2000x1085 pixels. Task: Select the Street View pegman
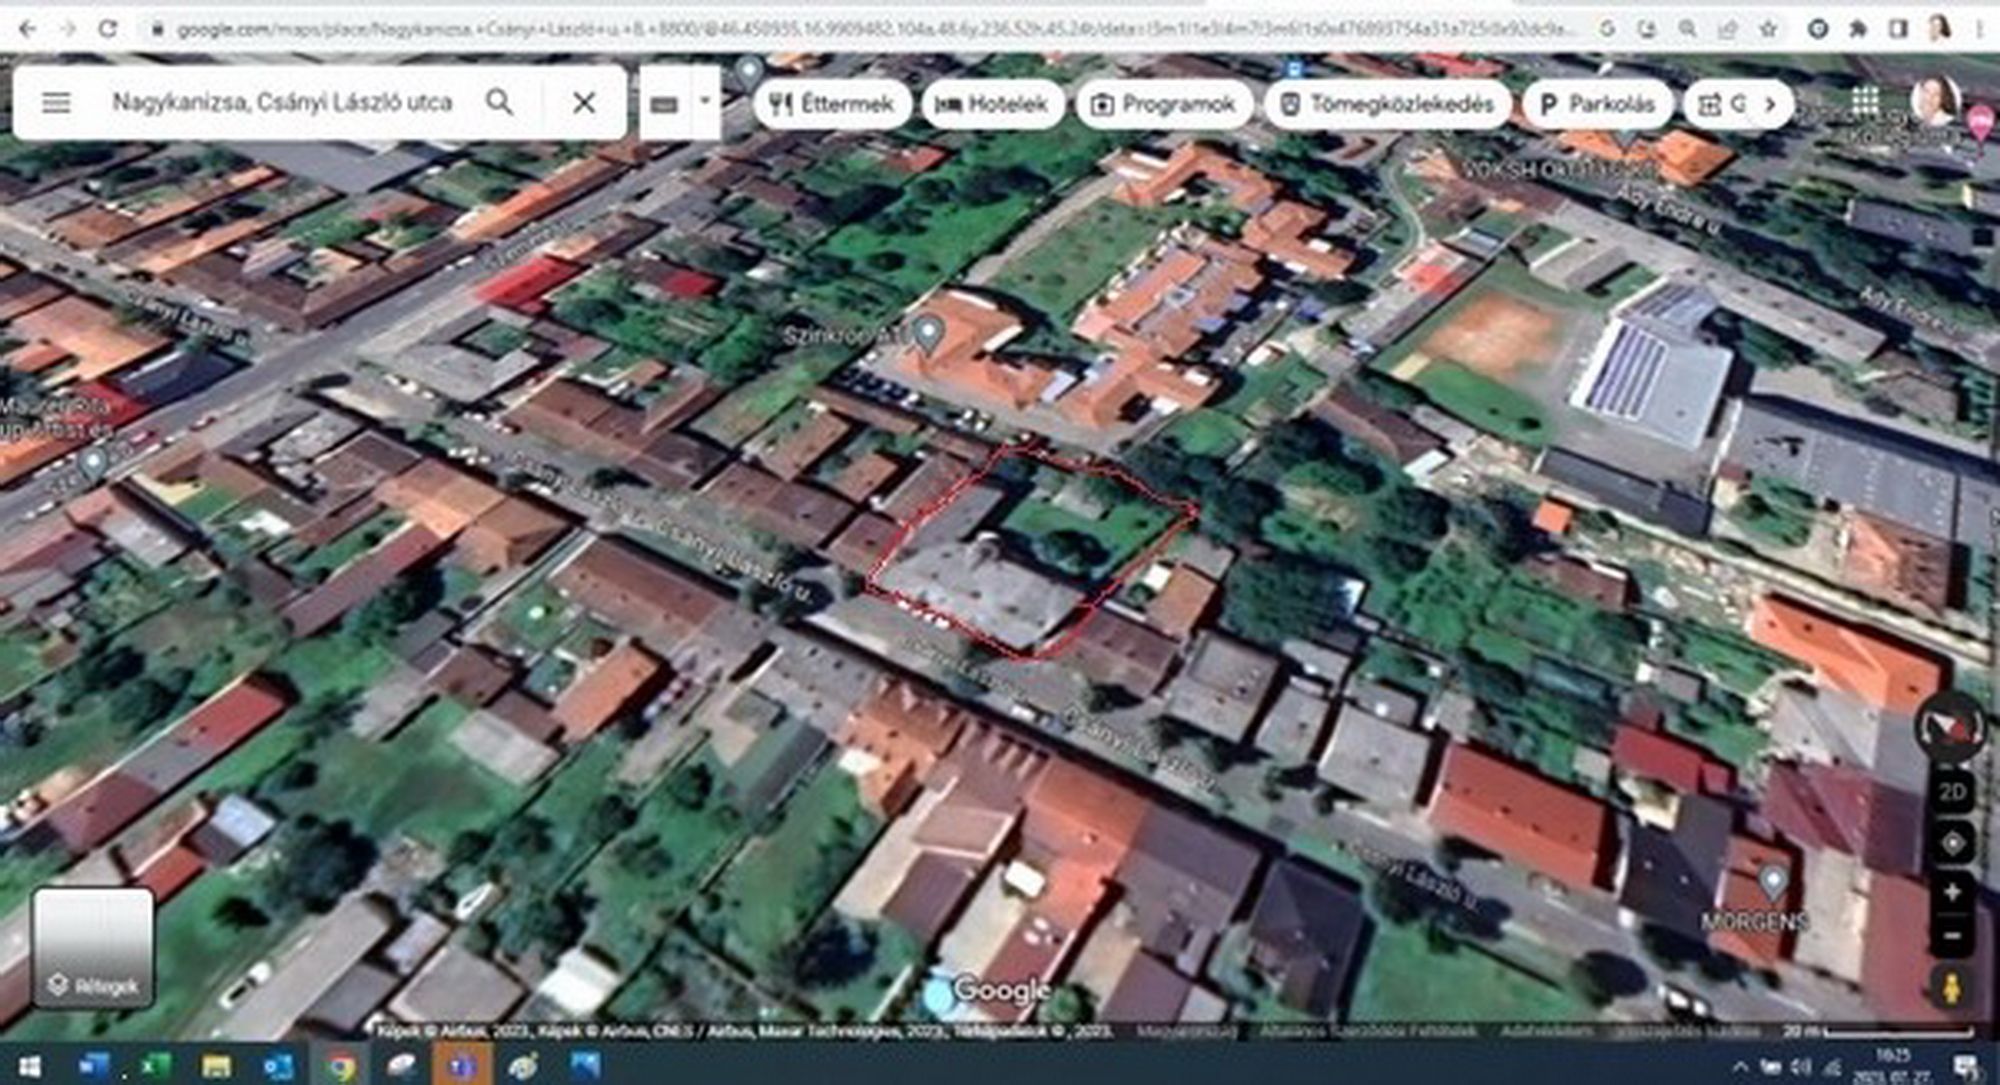pos(1951,988)
